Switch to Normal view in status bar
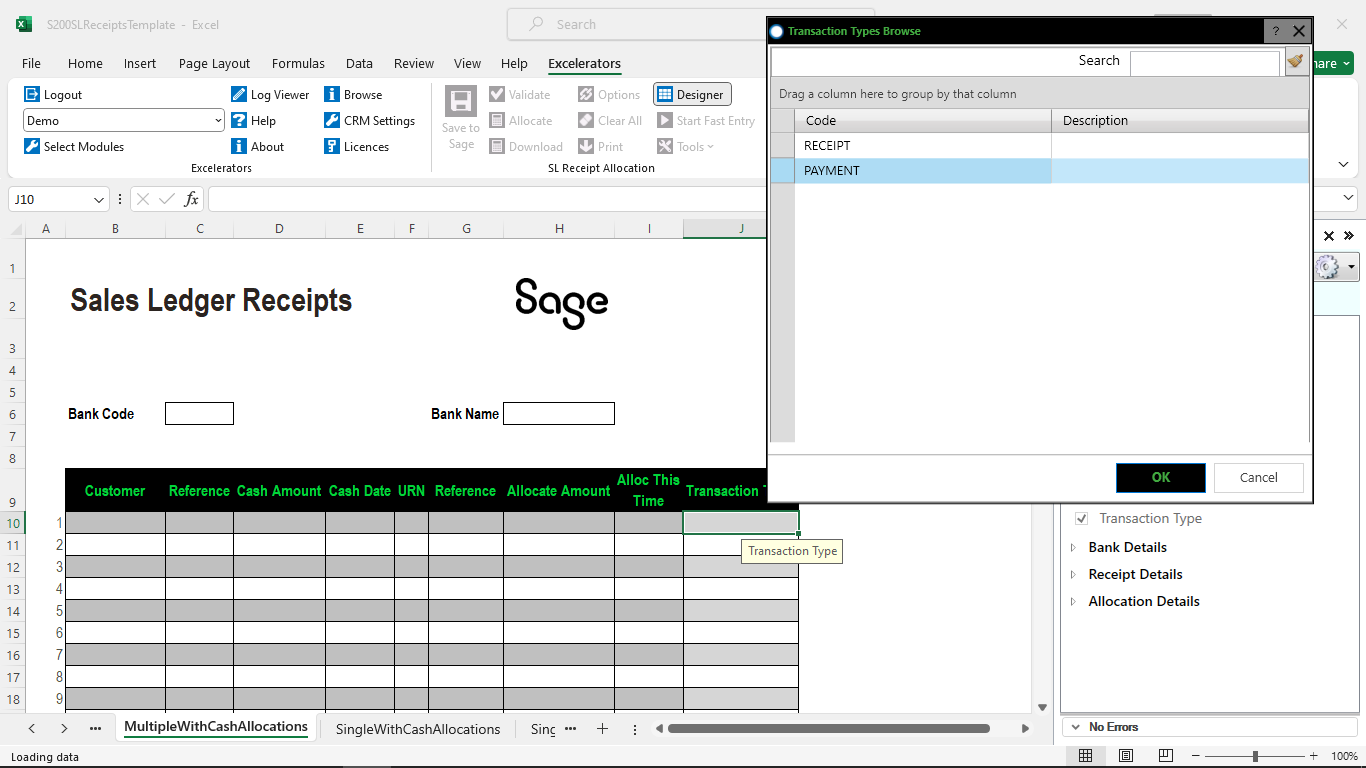 1086,756
